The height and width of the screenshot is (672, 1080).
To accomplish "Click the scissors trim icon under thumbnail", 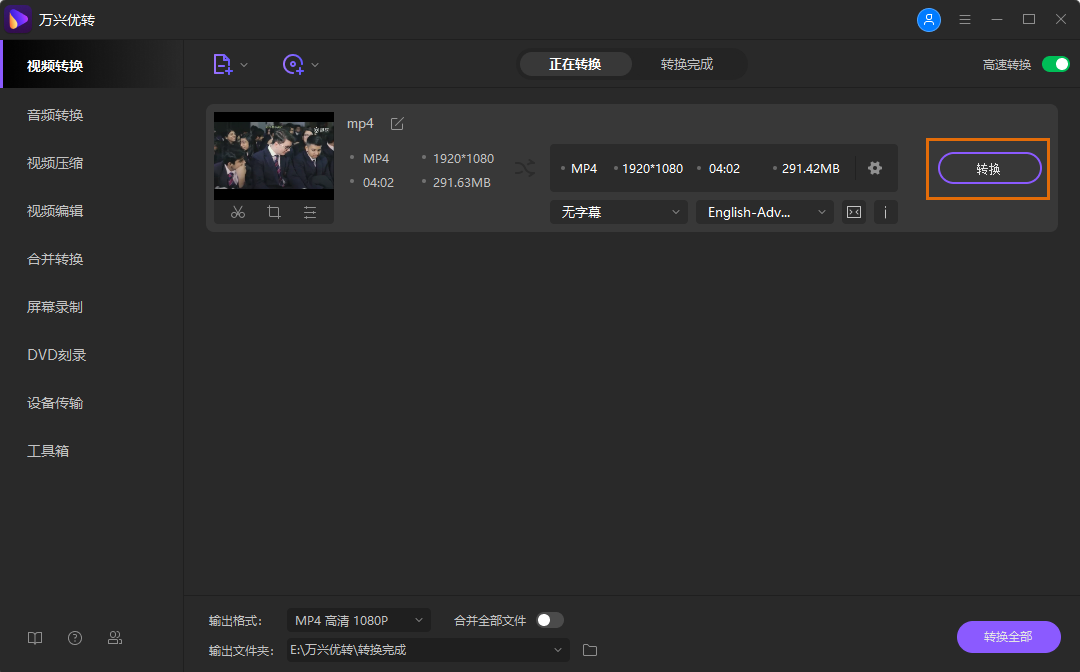I will point(238,212).
